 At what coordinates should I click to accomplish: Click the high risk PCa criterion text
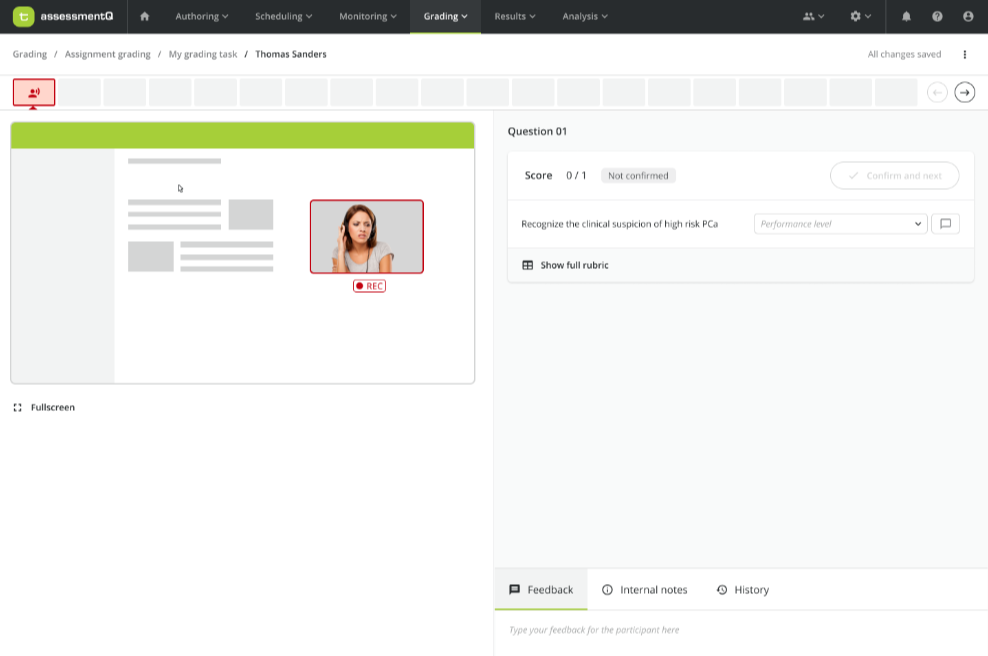(619, 224)
